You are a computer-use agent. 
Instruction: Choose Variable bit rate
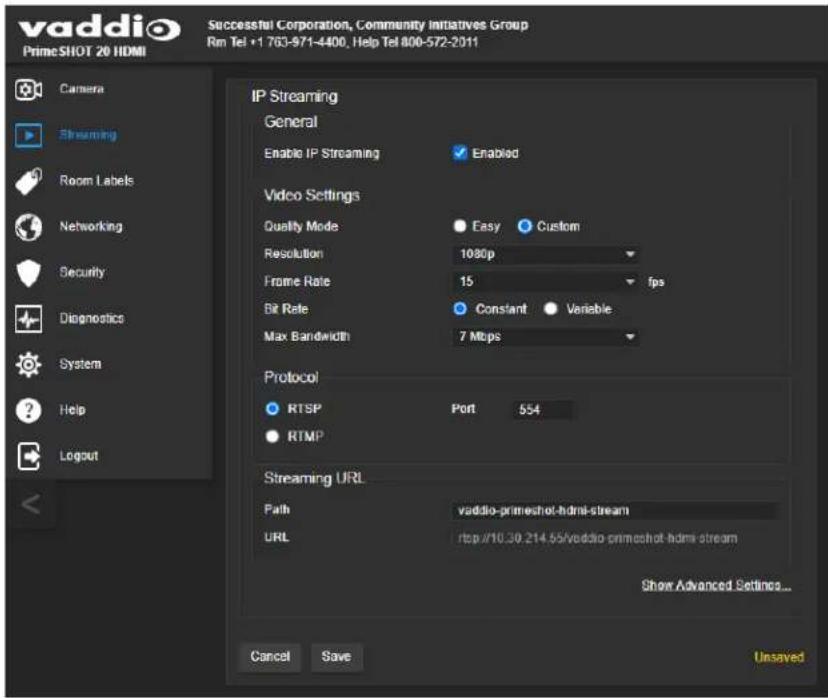(550, 309)
